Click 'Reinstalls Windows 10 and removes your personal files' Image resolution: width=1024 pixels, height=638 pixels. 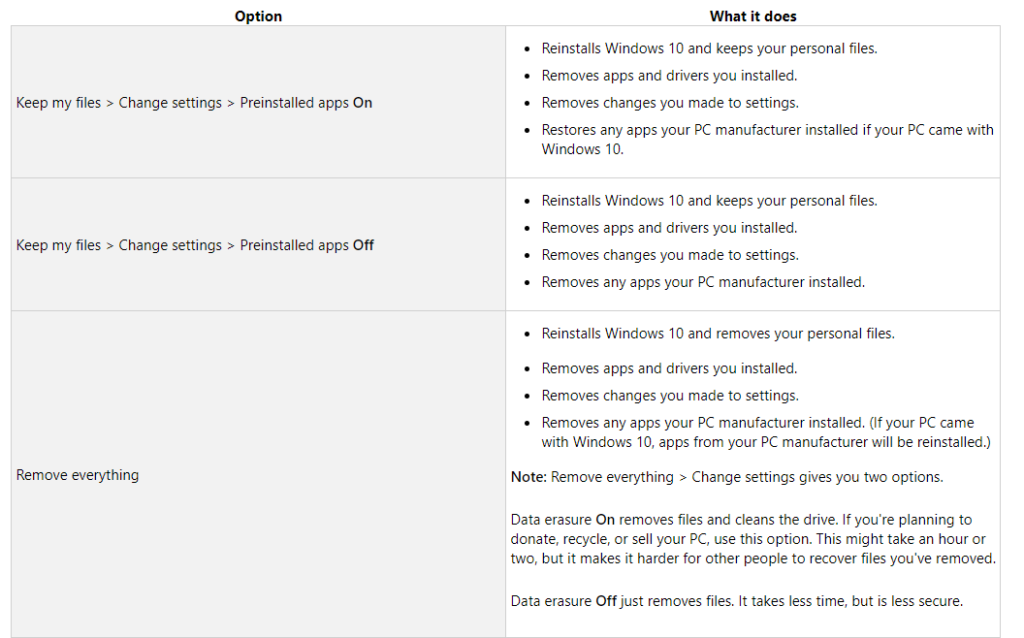pos(718,334)
